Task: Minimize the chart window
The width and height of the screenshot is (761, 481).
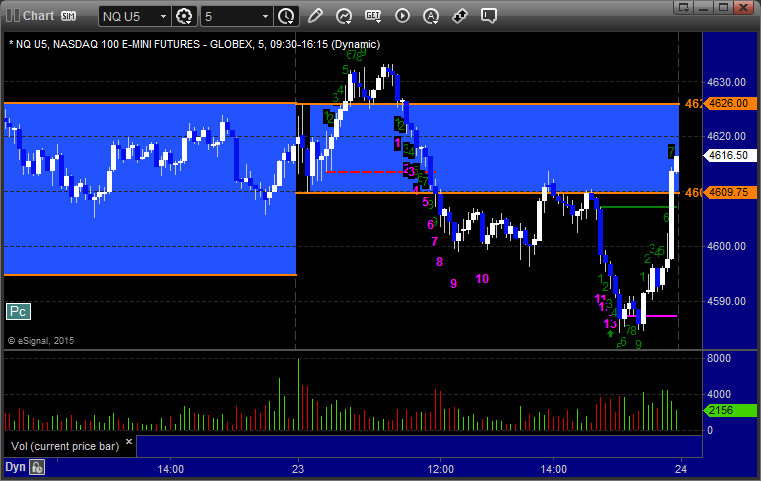Action: tap(704, 7)
